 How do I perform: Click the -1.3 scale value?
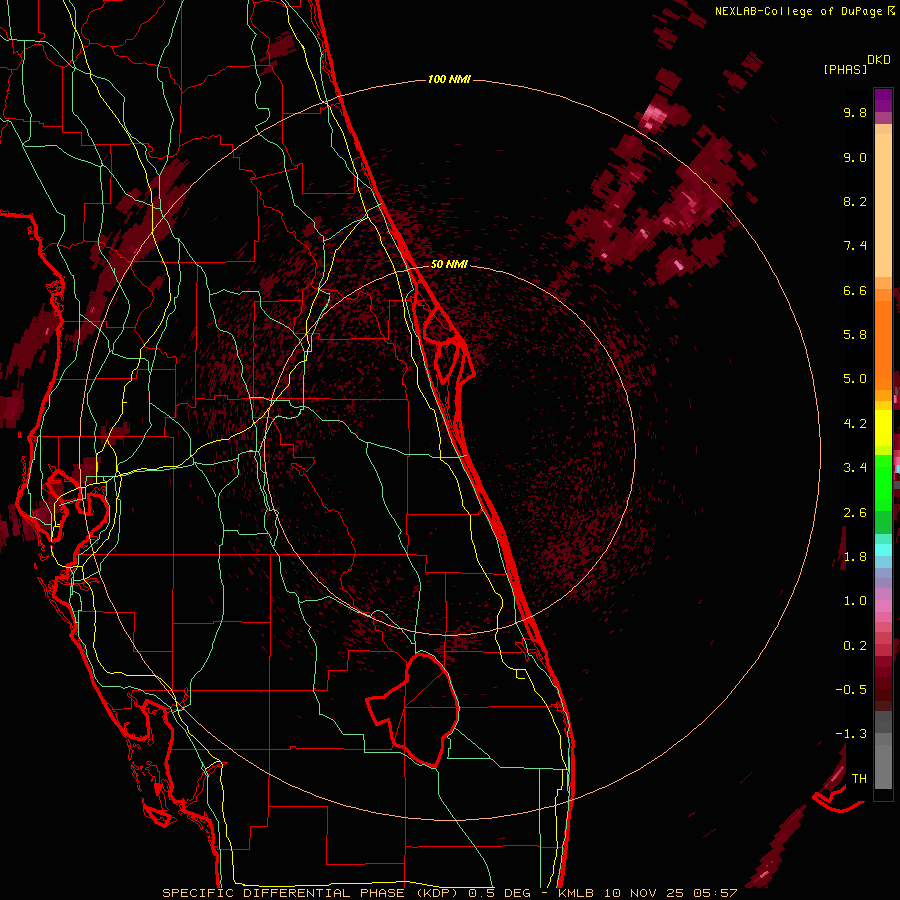[851, 734]
